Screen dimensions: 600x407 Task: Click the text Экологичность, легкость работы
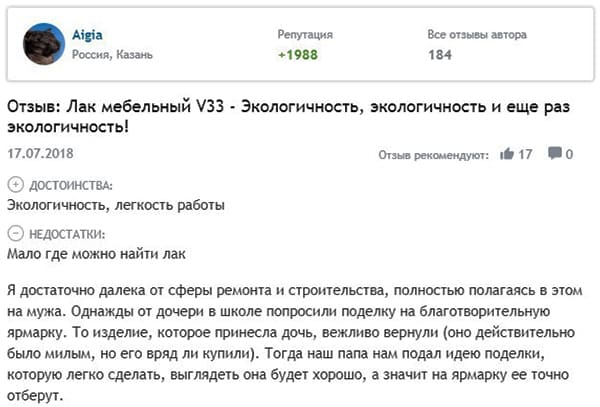[x=115, y=206]
